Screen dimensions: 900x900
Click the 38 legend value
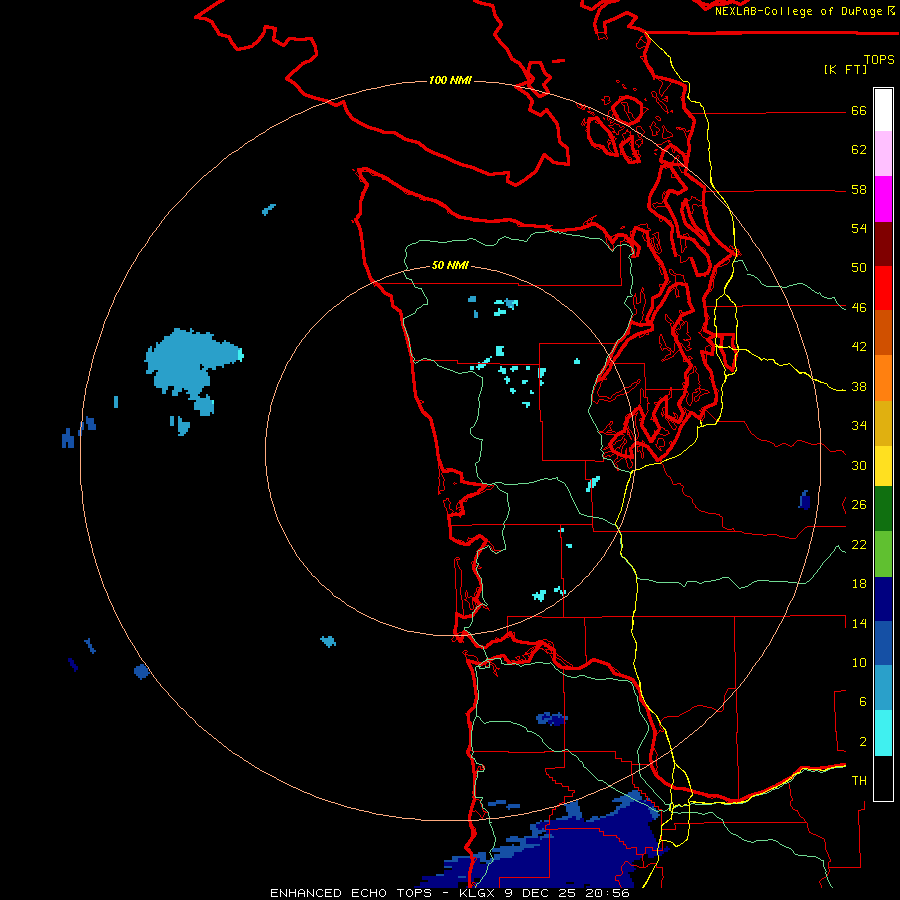pyautogui.click(x=859, y=387)
